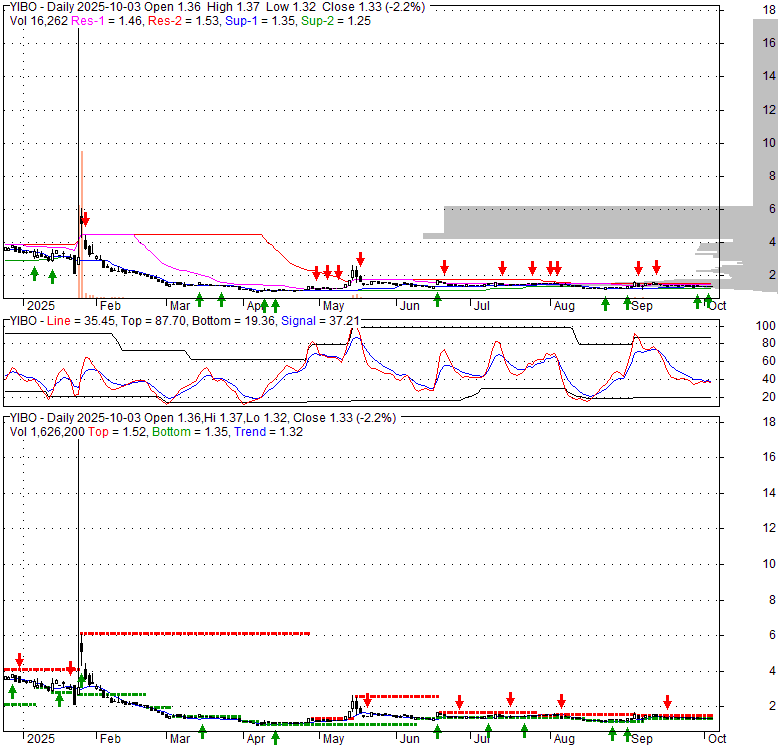Click the green buy arrow in June on top chart
Viewport: 780px width, 745px height.
[x=437, y=300]
